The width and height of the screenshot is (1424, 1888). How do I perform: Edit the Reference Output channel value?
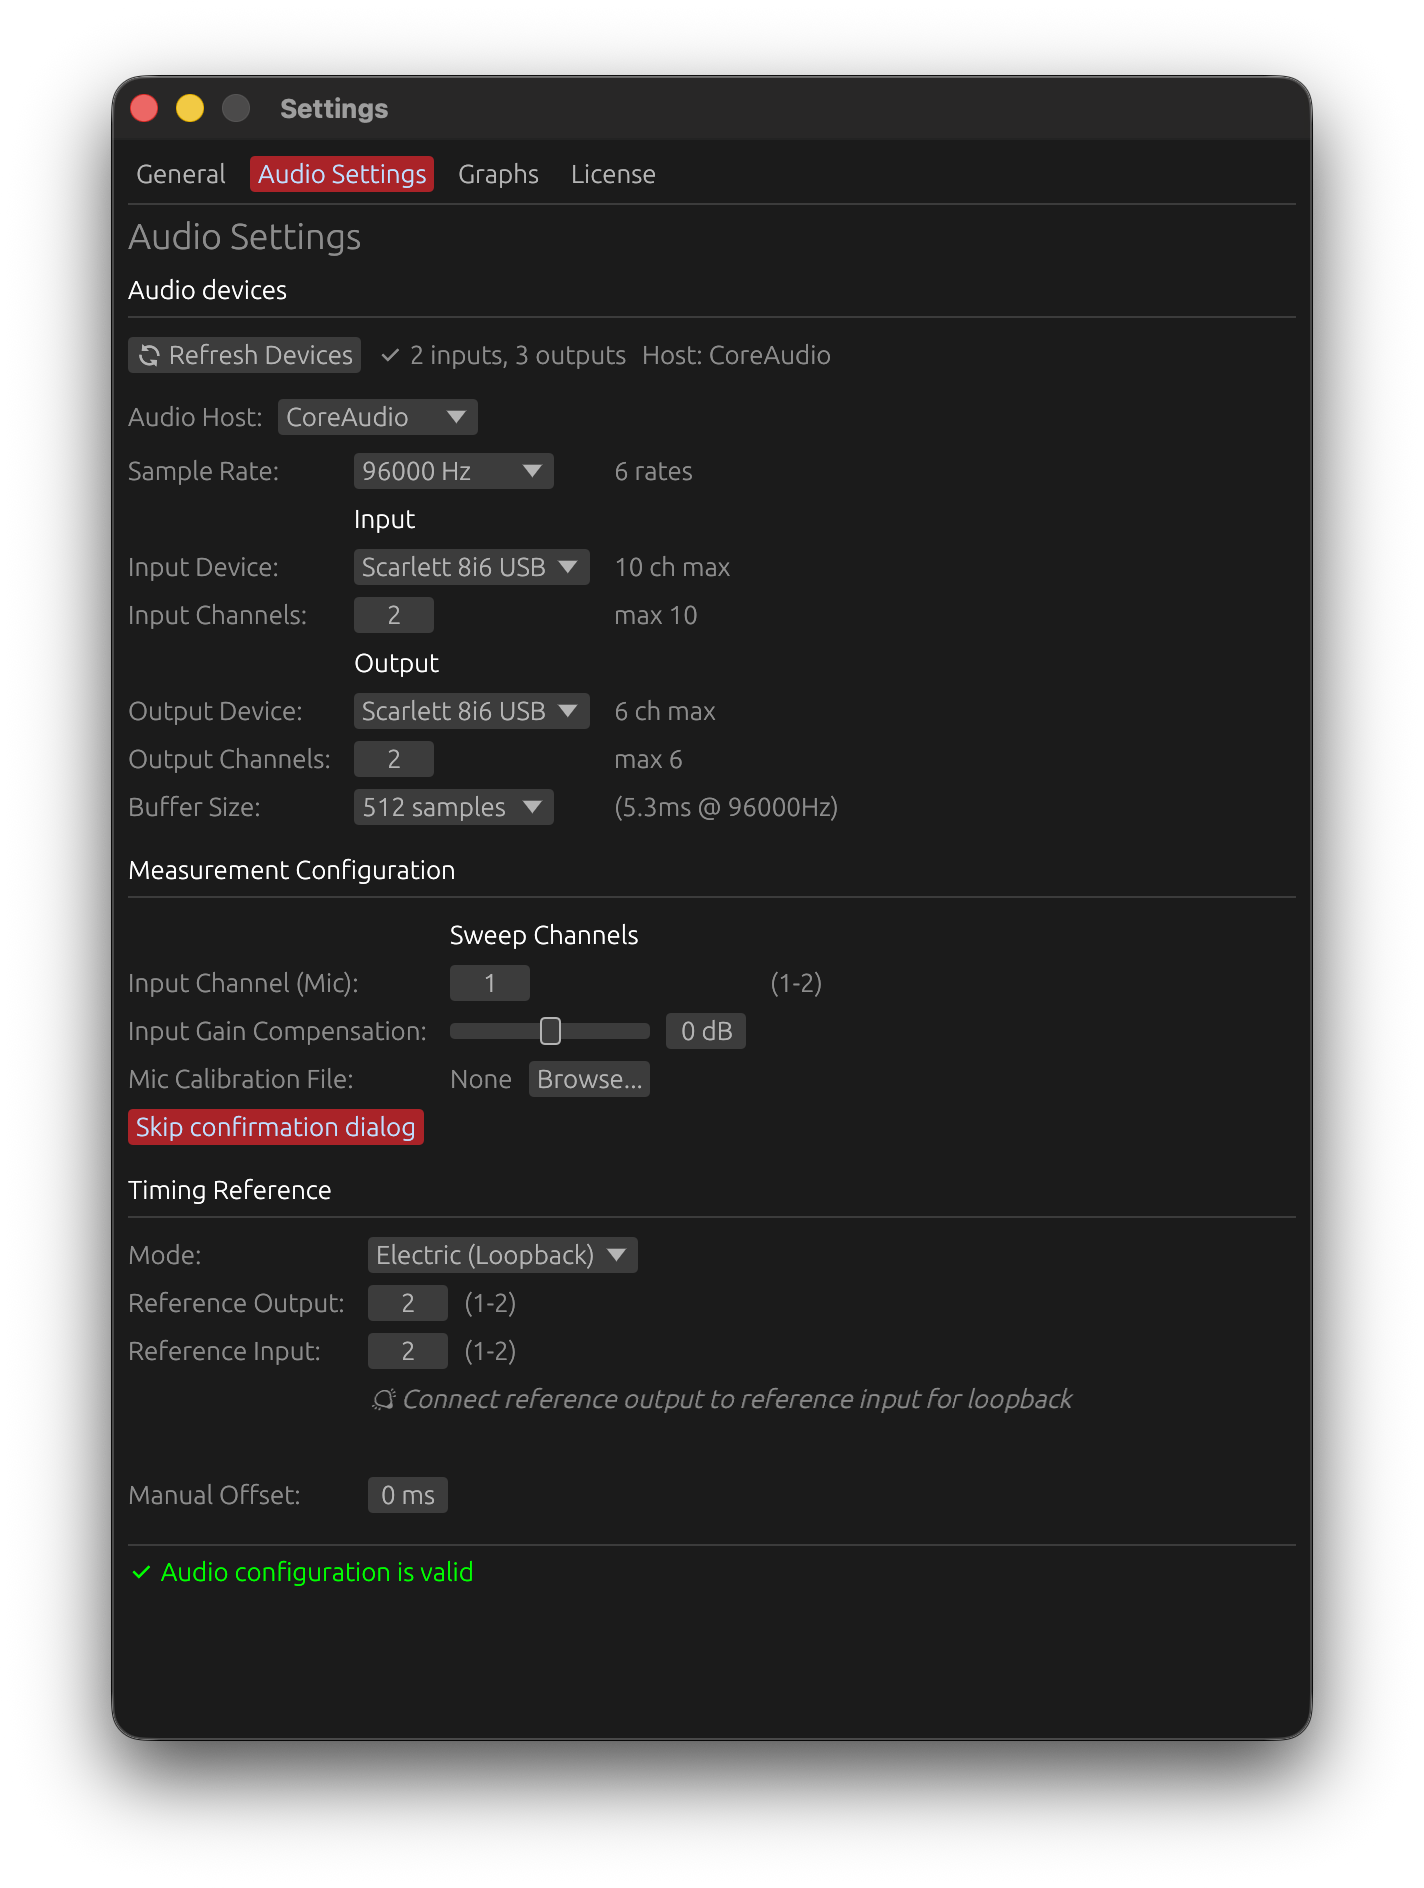(x=407, y=1303)
